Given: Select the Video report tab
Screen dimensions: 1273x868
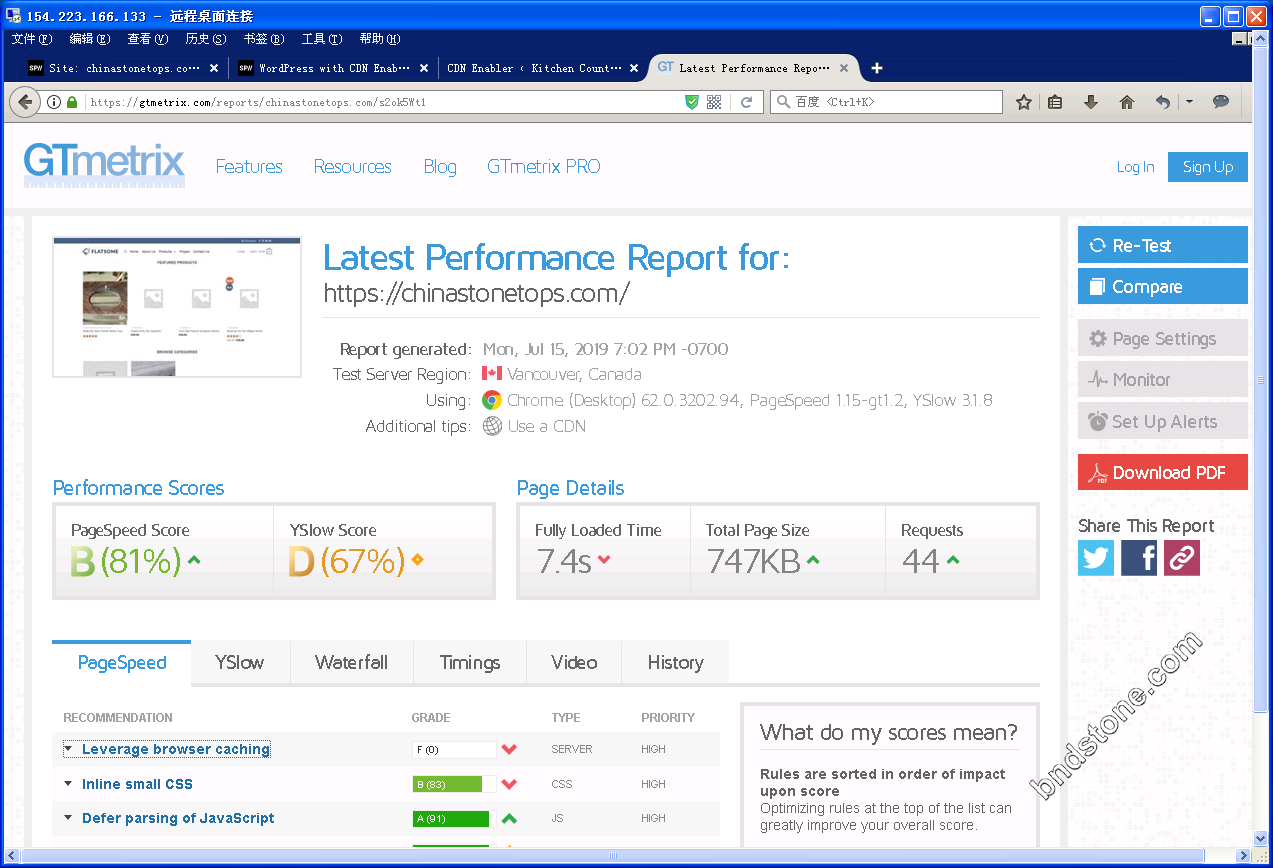Looking at the screenshot, I should (x=574, y=662).
